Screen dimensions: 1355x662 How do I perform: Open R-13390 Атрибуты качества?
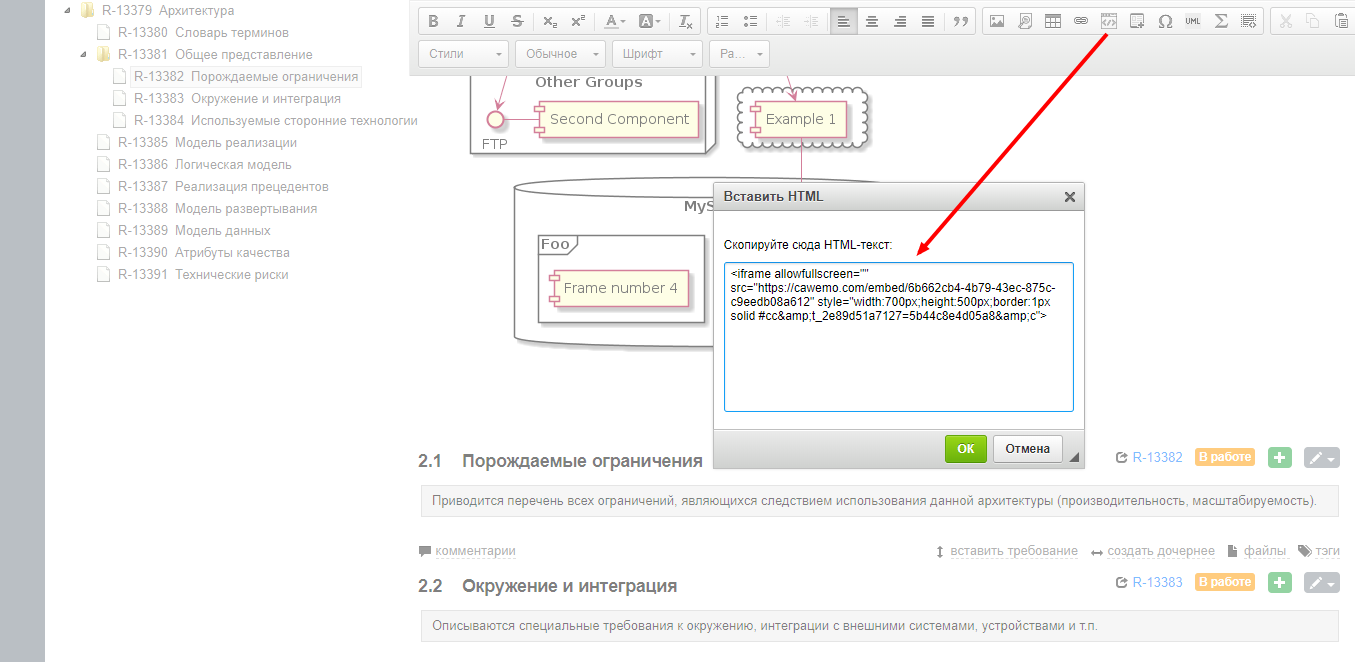pyautogui.click(x=204, y=252)
